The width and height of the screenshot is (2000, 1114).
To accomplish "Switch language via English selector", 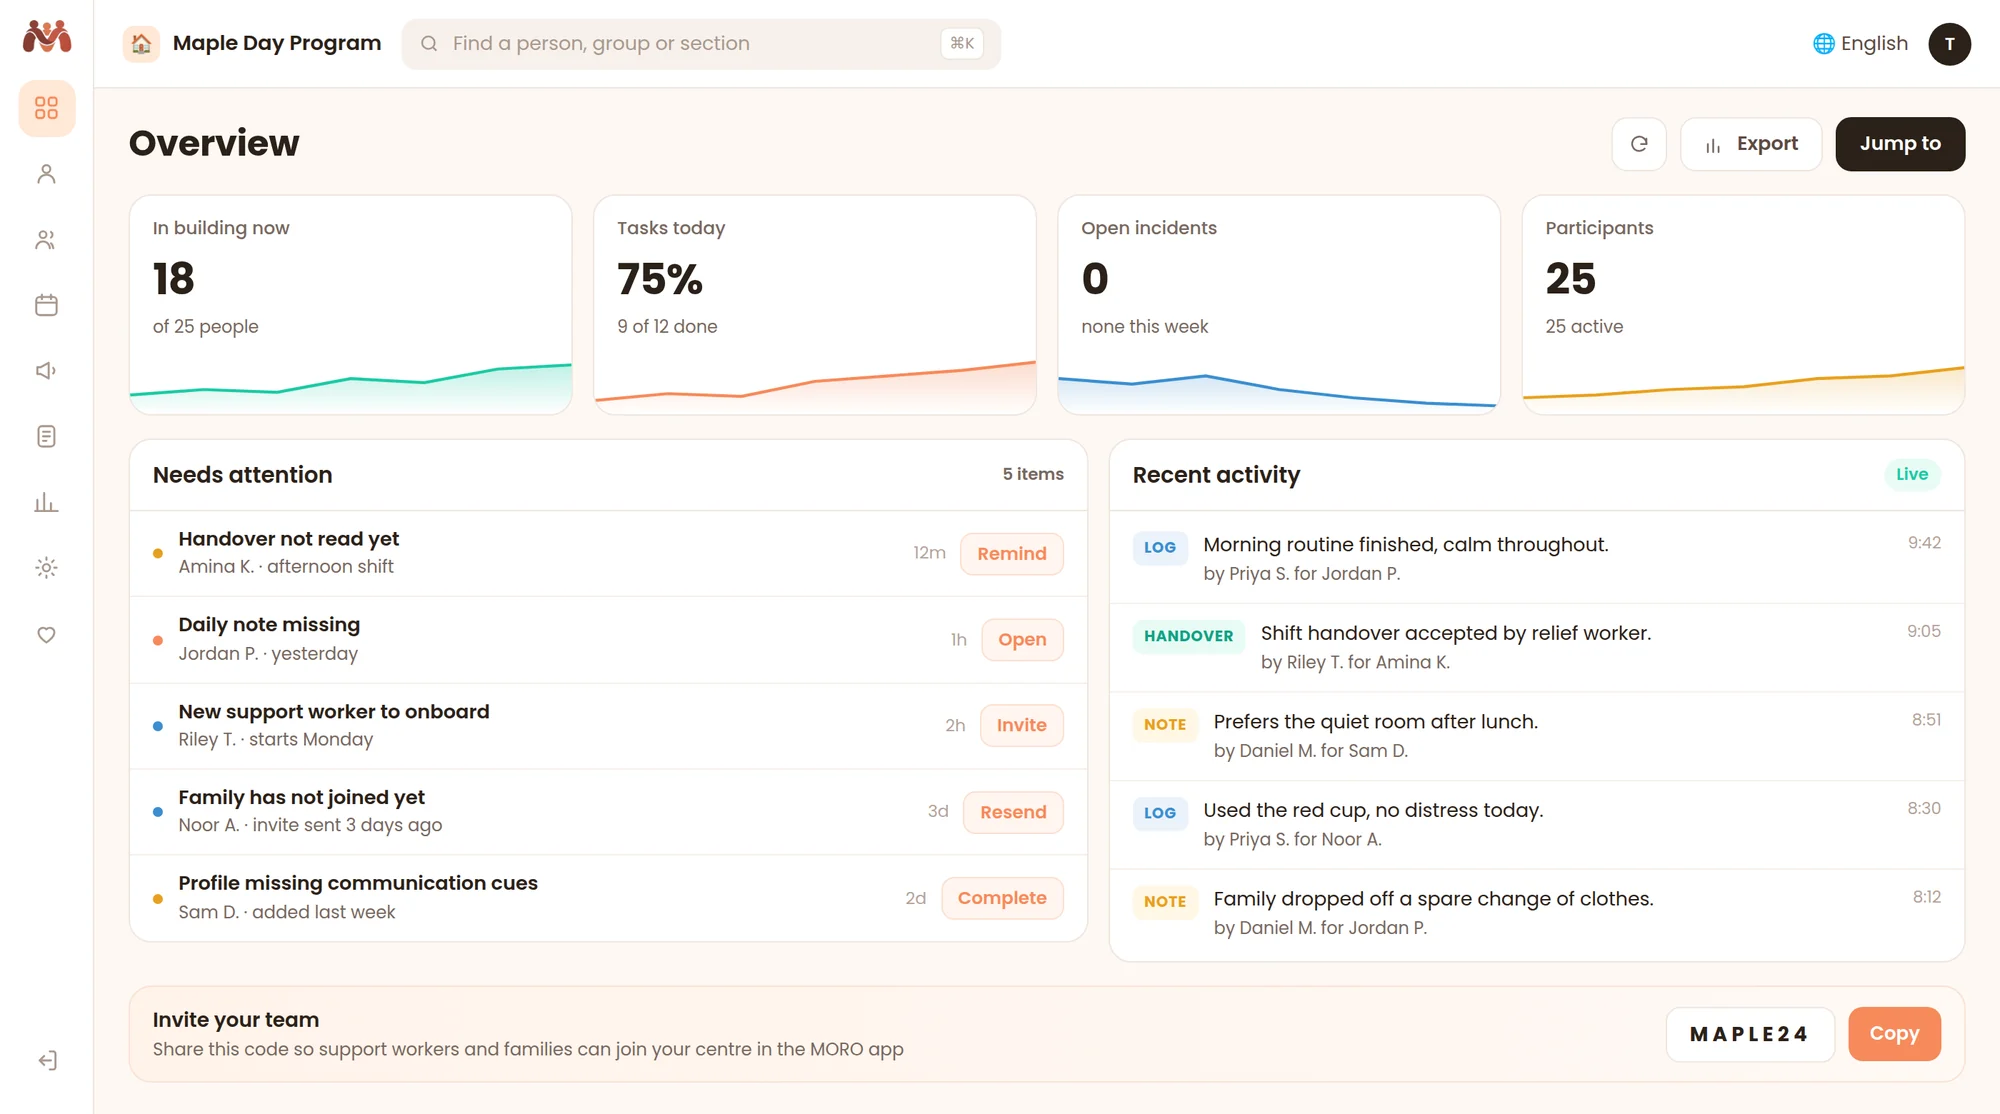I will (x=1861, y=44).
